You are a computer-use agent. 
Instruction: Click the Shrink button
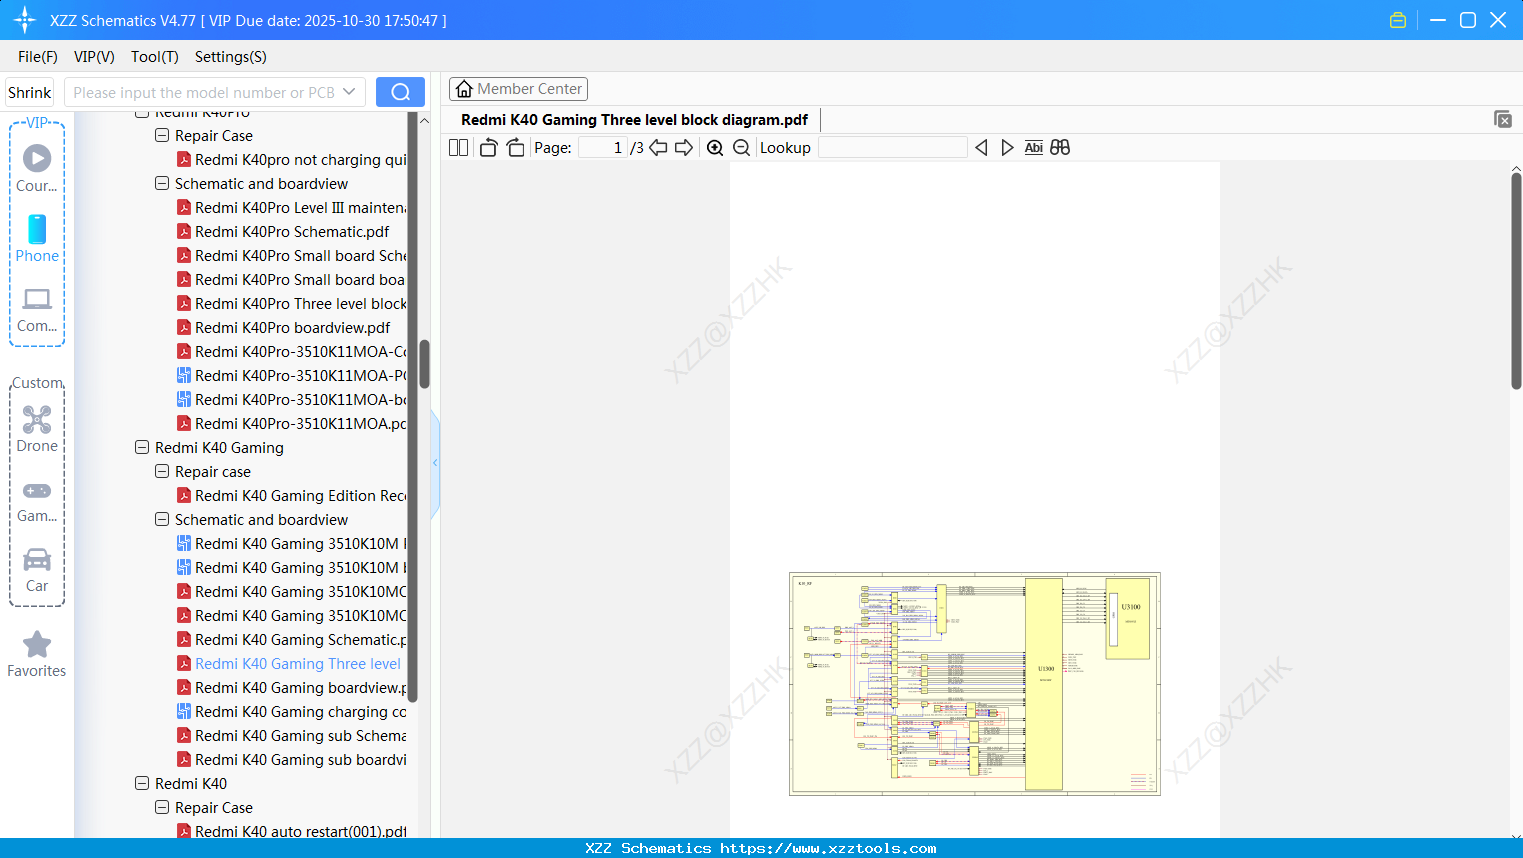pyautogui.click(x=29, y=91)
